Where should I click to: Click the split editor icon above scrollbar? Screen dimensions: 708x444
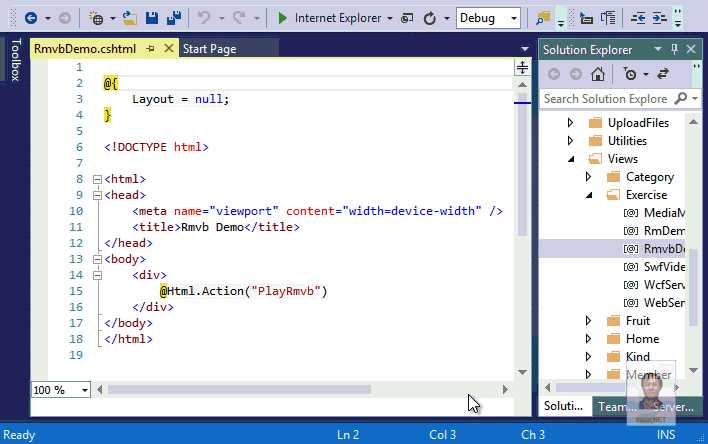point(522,68)
